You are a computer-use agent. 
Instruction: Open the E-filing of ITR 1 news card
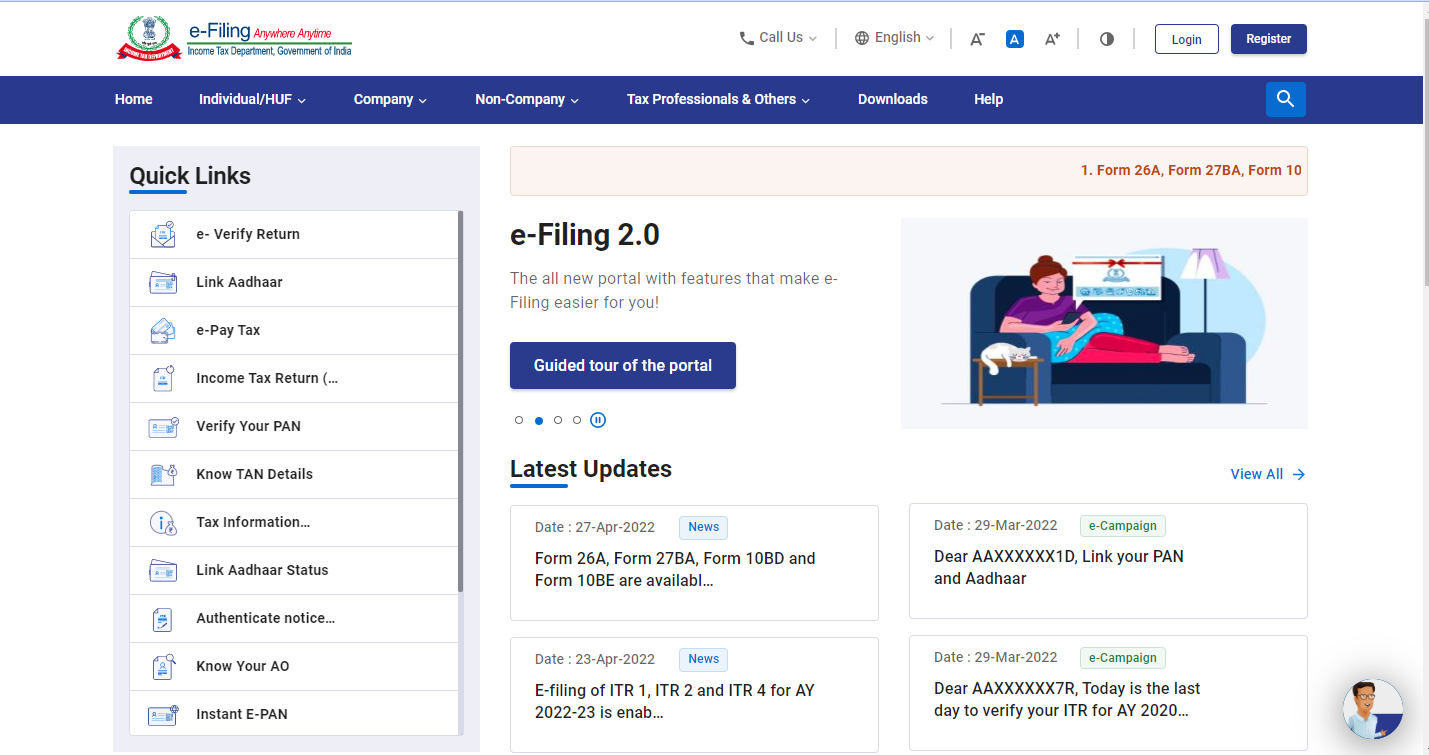pos(694,695)
